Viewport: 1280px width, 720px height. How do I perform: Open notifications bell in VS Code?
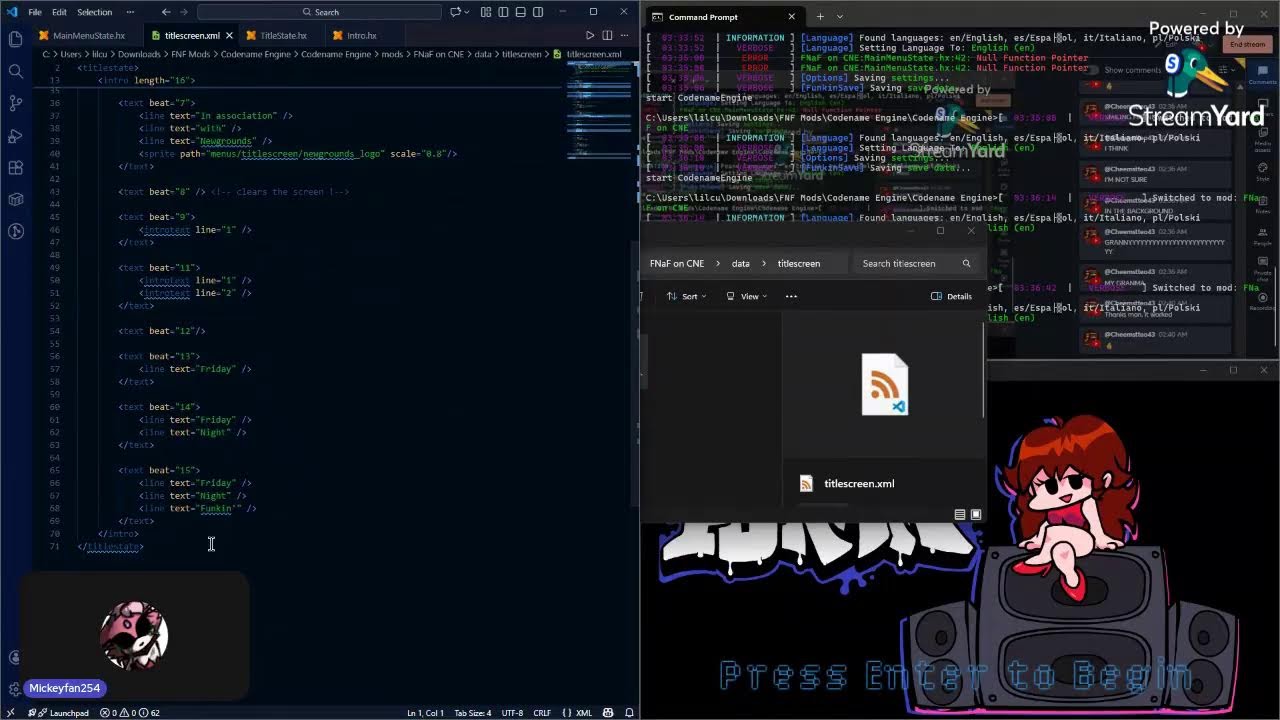pyautogui.click(x=629, y=713)
